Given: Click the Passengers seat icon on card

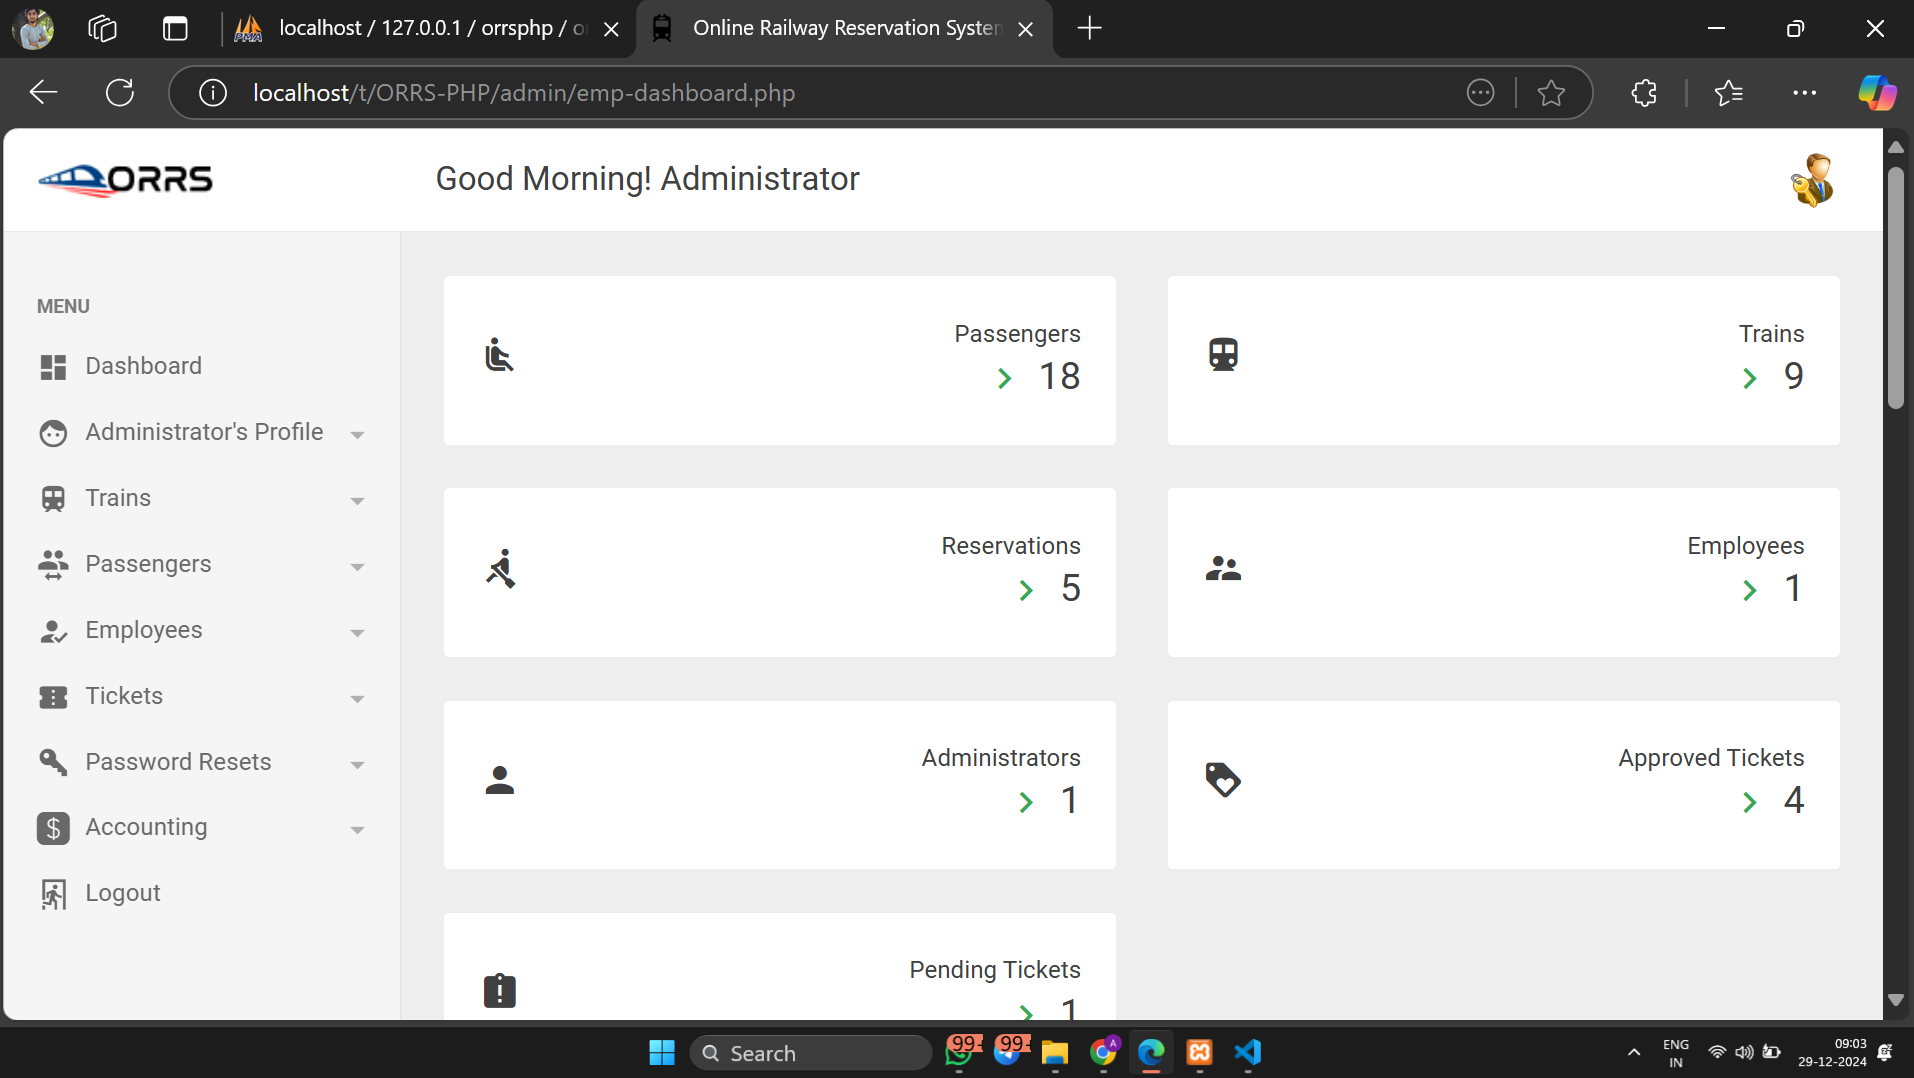Looking at the screenshot, I should (499, 355).
